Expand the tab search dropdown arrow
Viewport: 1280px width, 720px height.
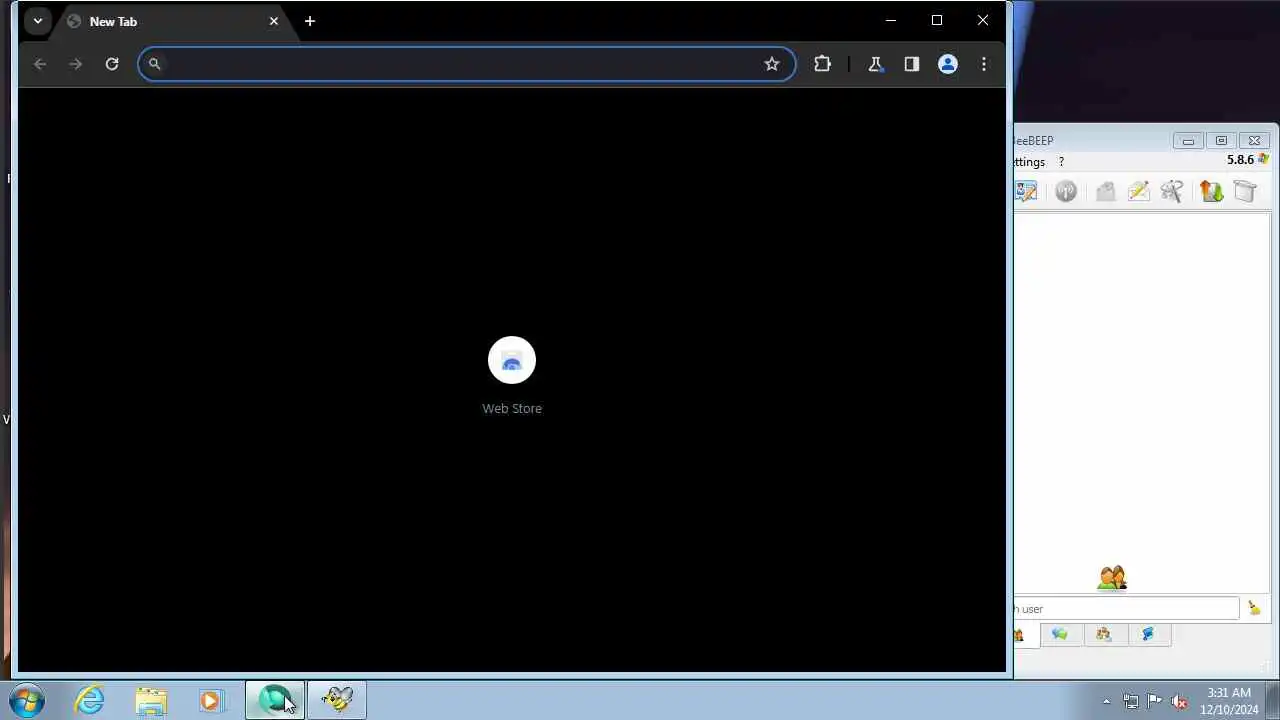coord(38,21)
